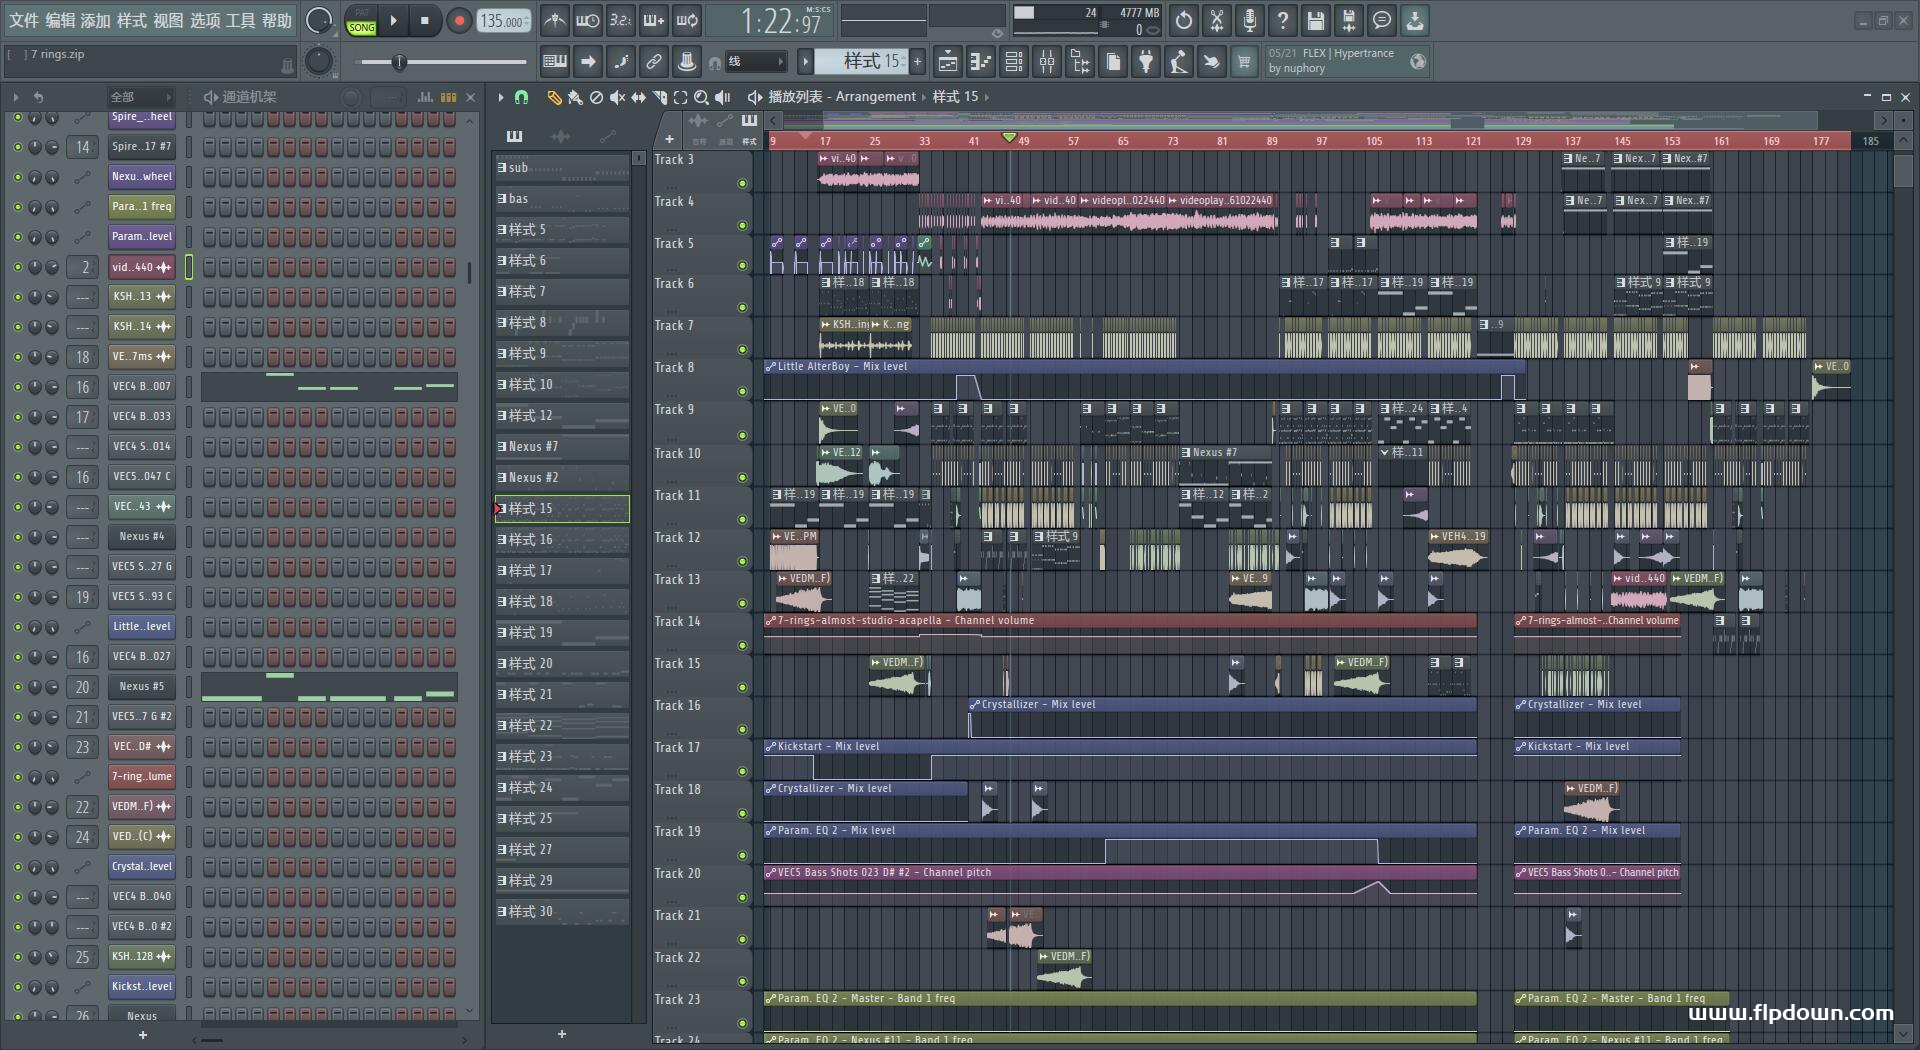Mute the Nexus #4 channel LED
The image size is (1920, 1050).
coord(17,537)
